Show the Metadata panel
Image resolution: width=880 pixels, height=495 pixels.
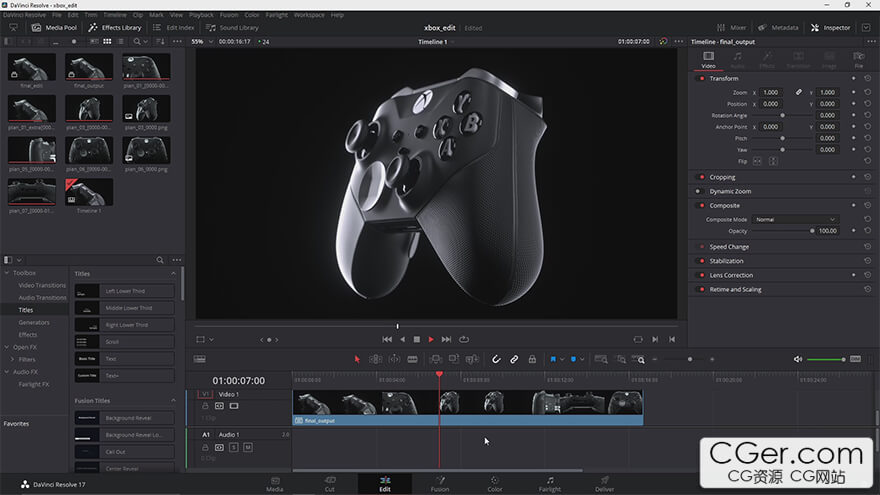coord(778,28)
